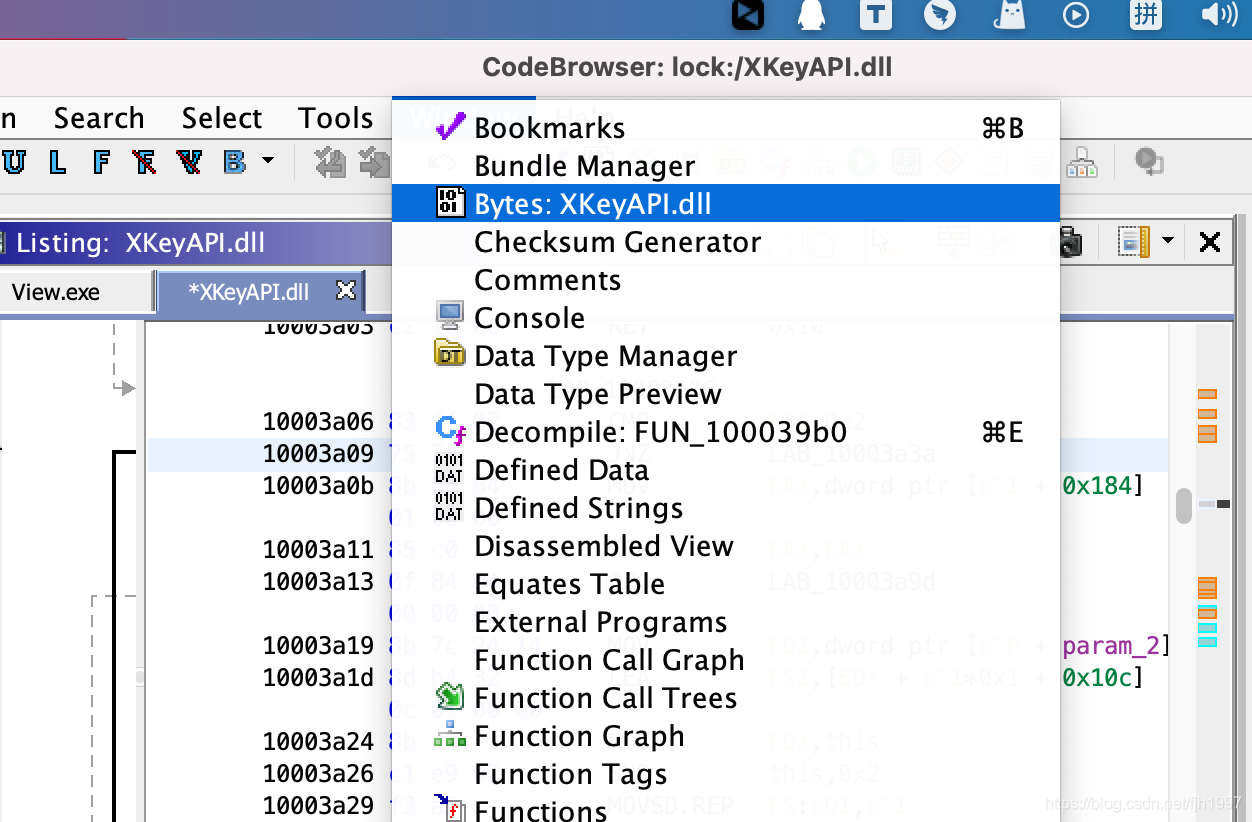
Task: Click the camera snapshot icon in Listing header
Action: point(1071,242)
